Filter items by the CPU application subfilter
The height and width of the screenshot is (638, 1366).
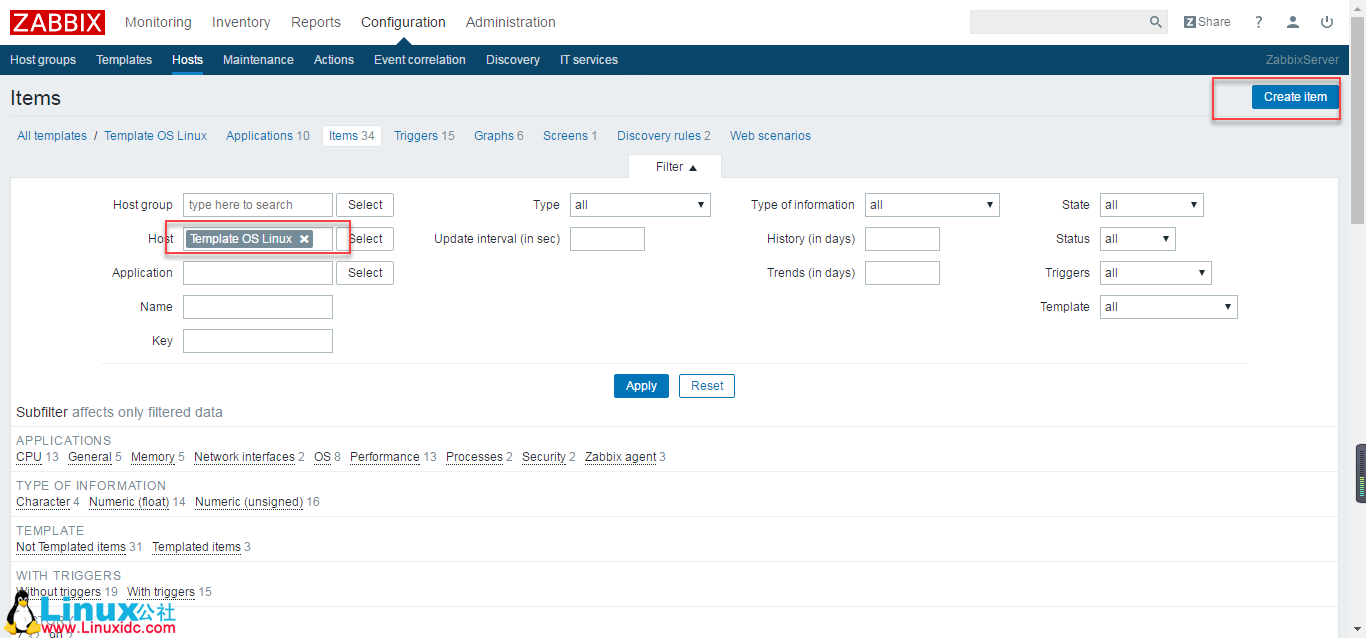pyautogui.click(x=28, y=457)
